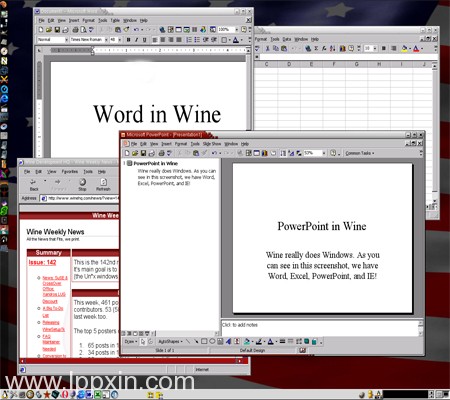Viewport: 450px width, 400px height.
Task: Click the Back button in Internet Explorer
Action: click(x=34, y=184)
